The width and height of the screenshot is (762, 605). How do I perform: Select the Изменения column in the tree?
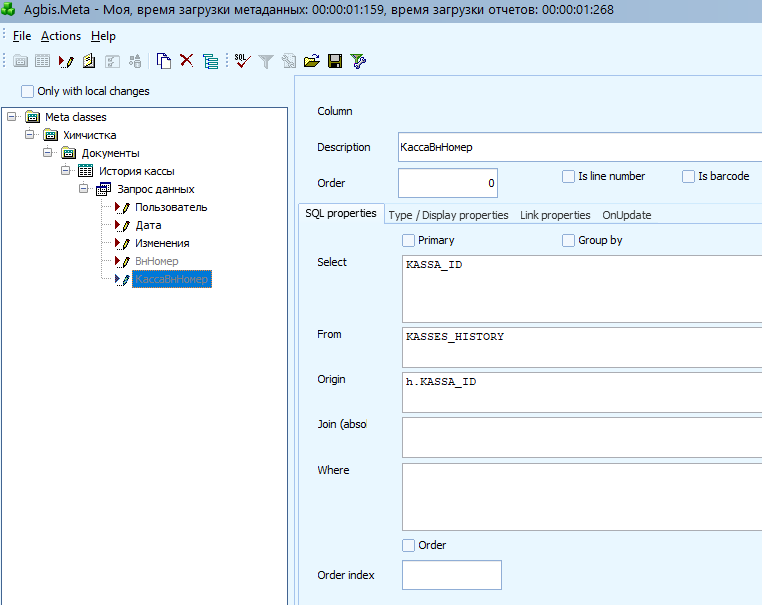(x=162, y=243)
